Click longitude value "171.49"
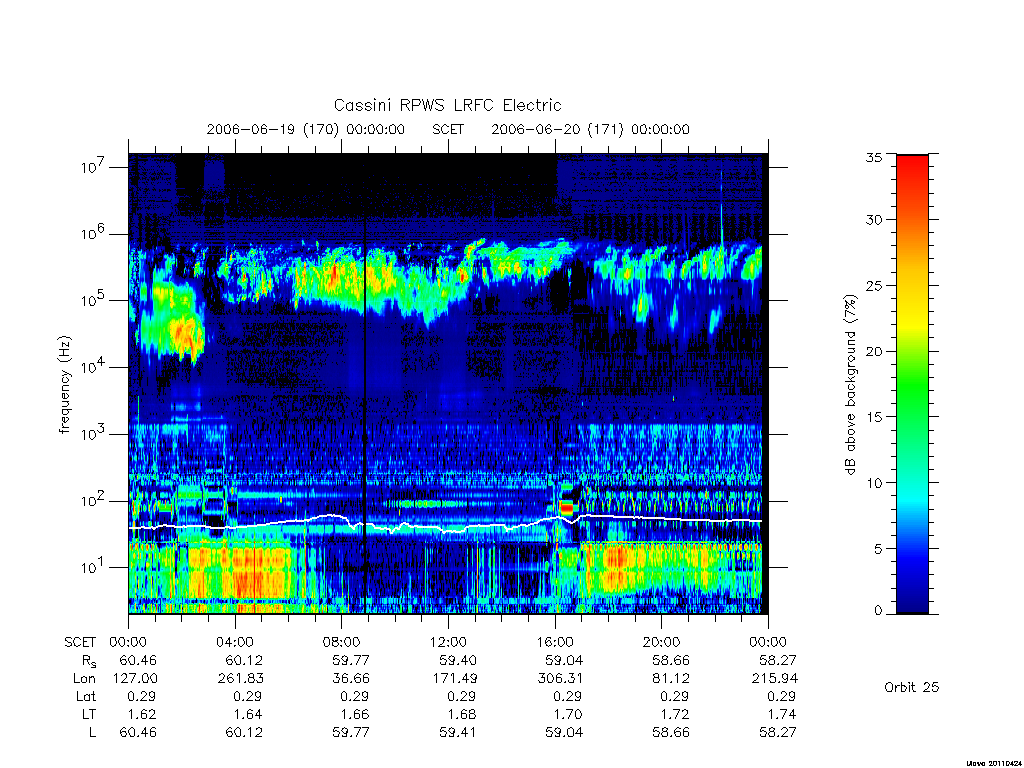The width and height of the screenshot is (1024, 768). pos(454,679)
